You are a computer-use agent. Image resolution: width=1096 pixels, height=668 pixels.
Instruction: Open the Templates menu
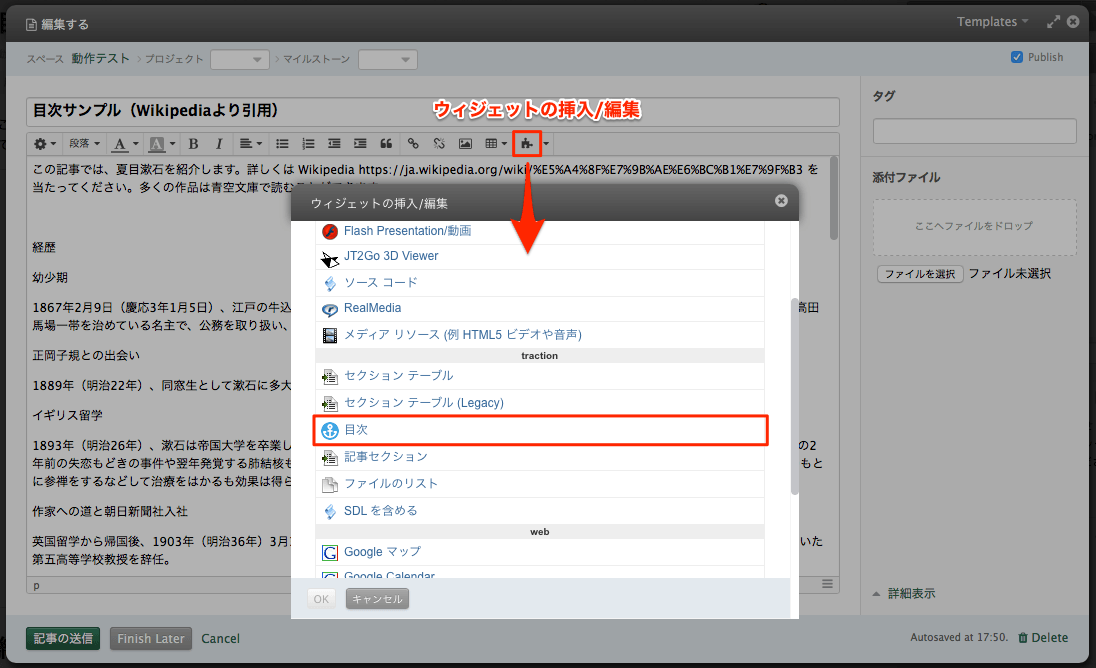click(x=993, y=22)
